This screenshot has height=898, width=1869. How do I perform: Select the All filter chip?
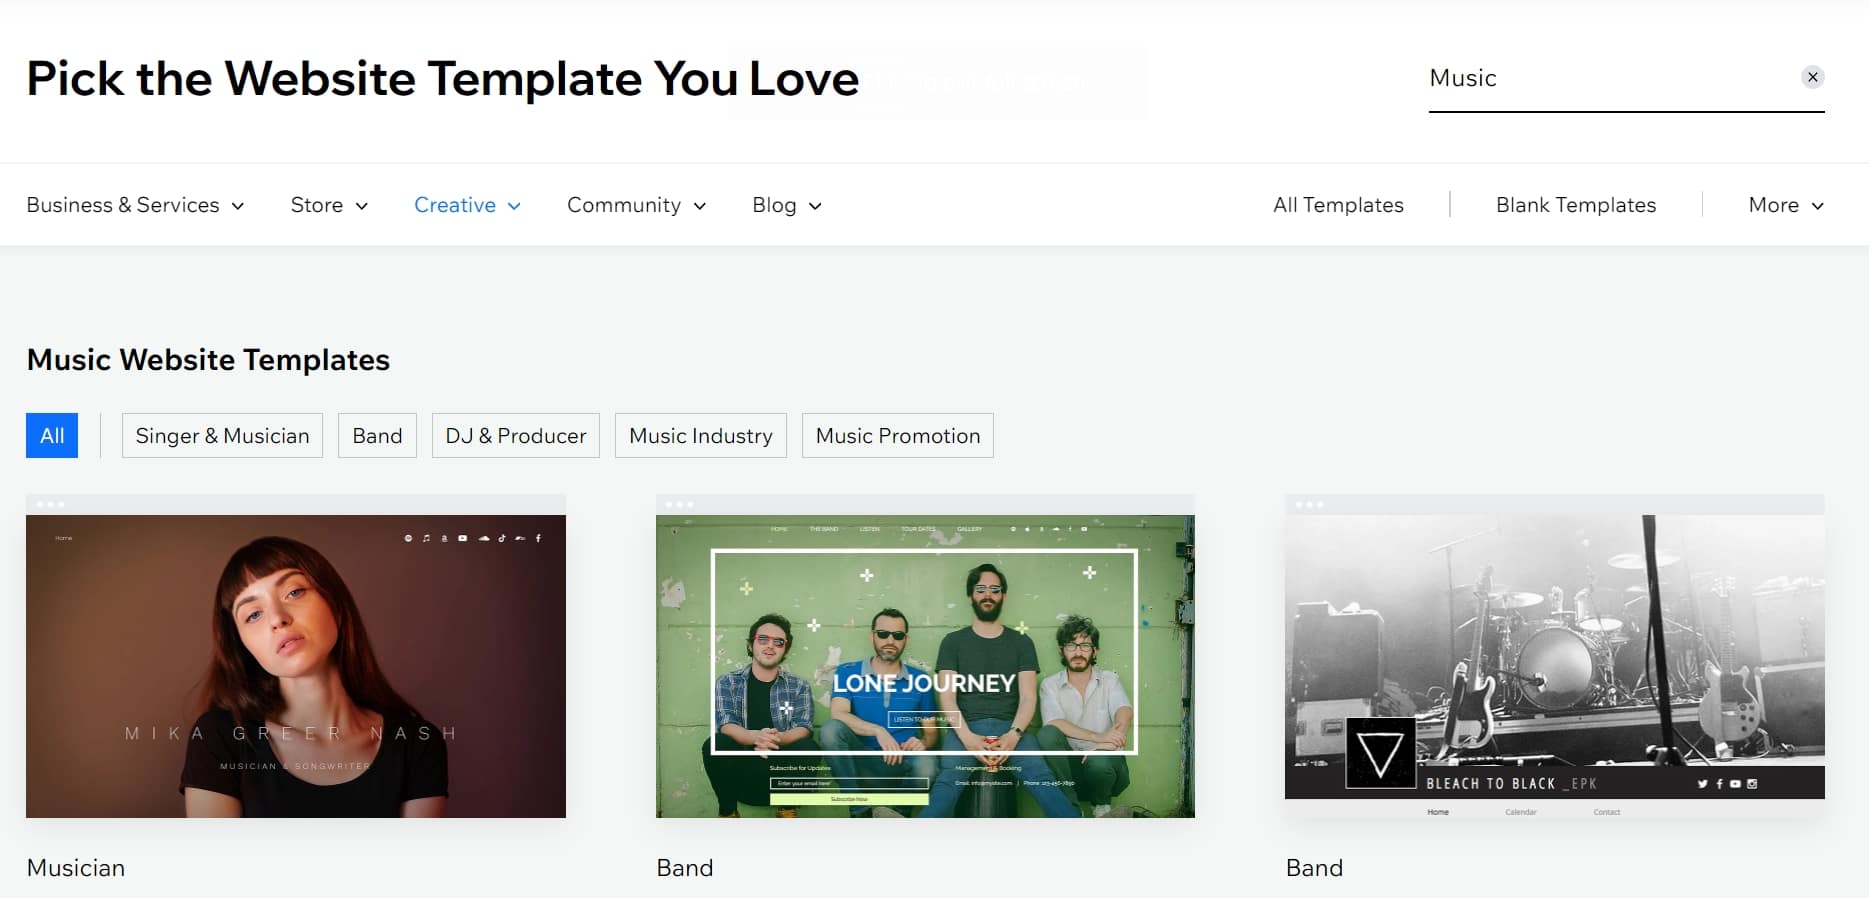pos(52,436)
